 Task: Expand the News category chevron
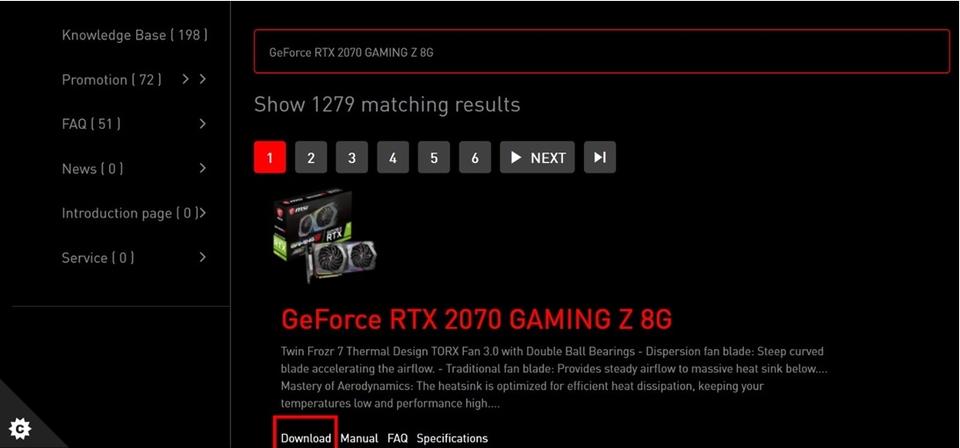(203, 168)
